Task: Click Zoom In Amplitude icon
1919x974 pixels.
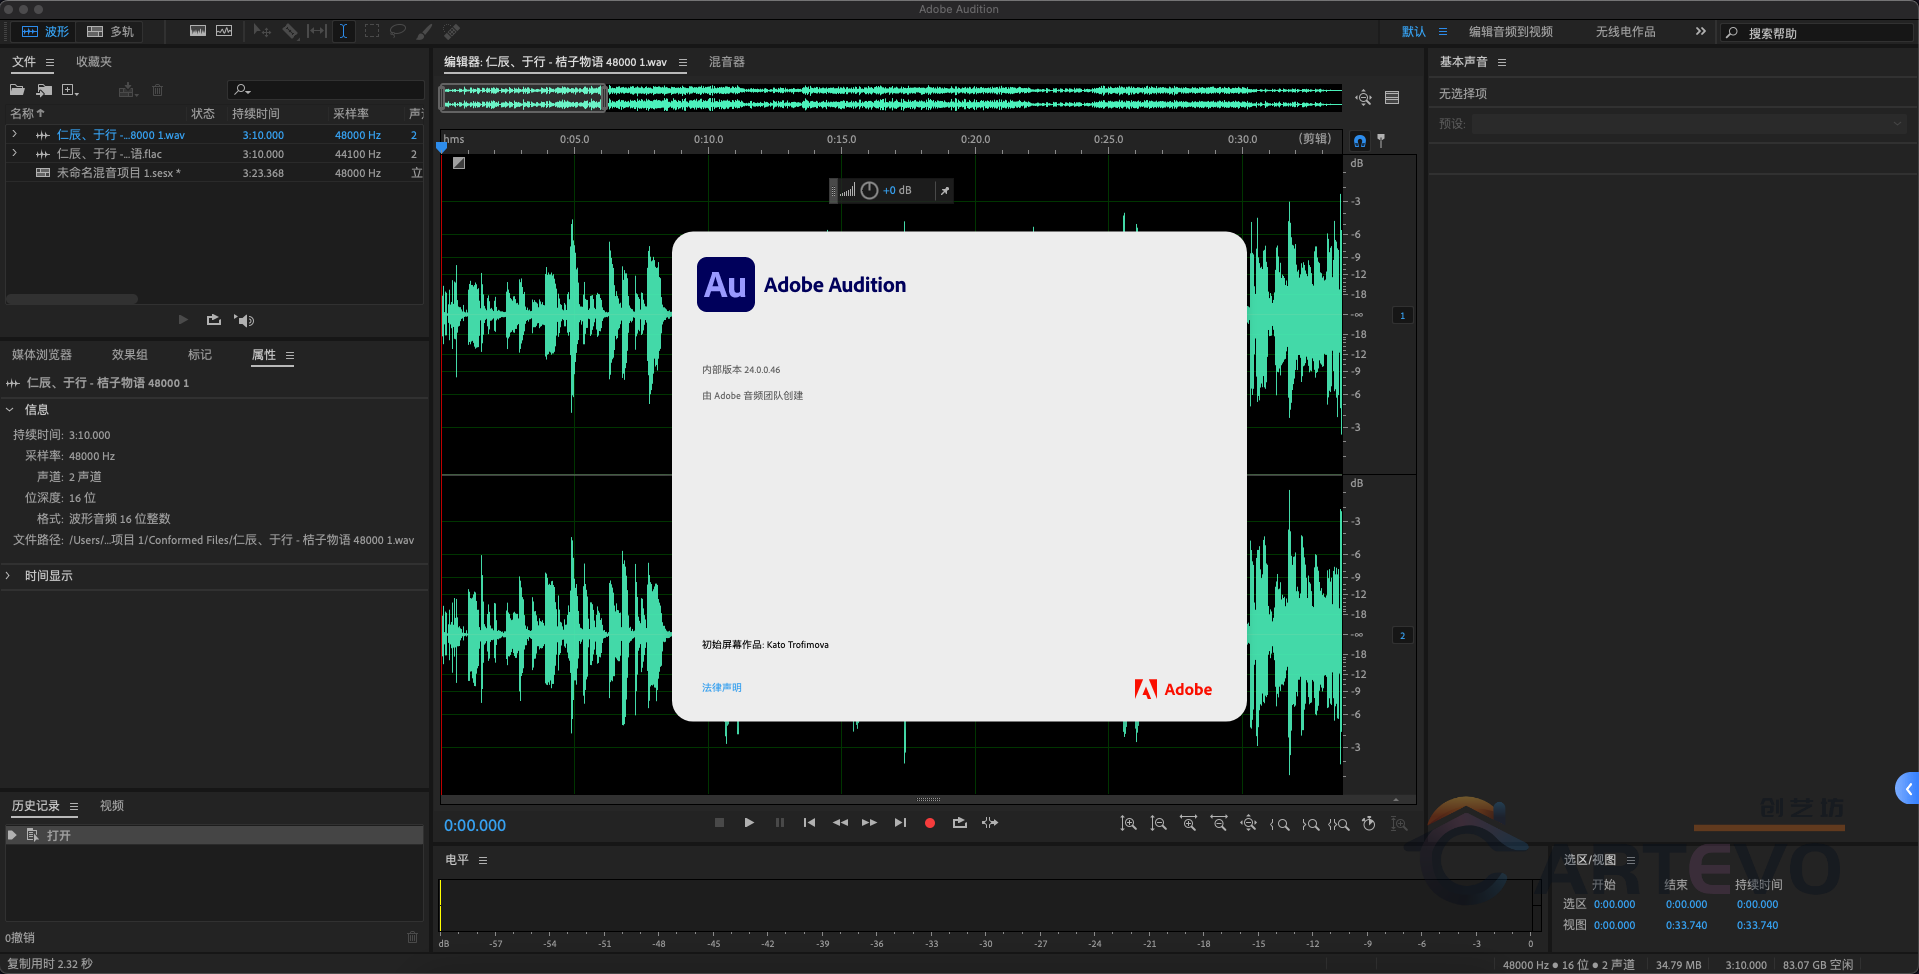Action: pos(1128,824)
